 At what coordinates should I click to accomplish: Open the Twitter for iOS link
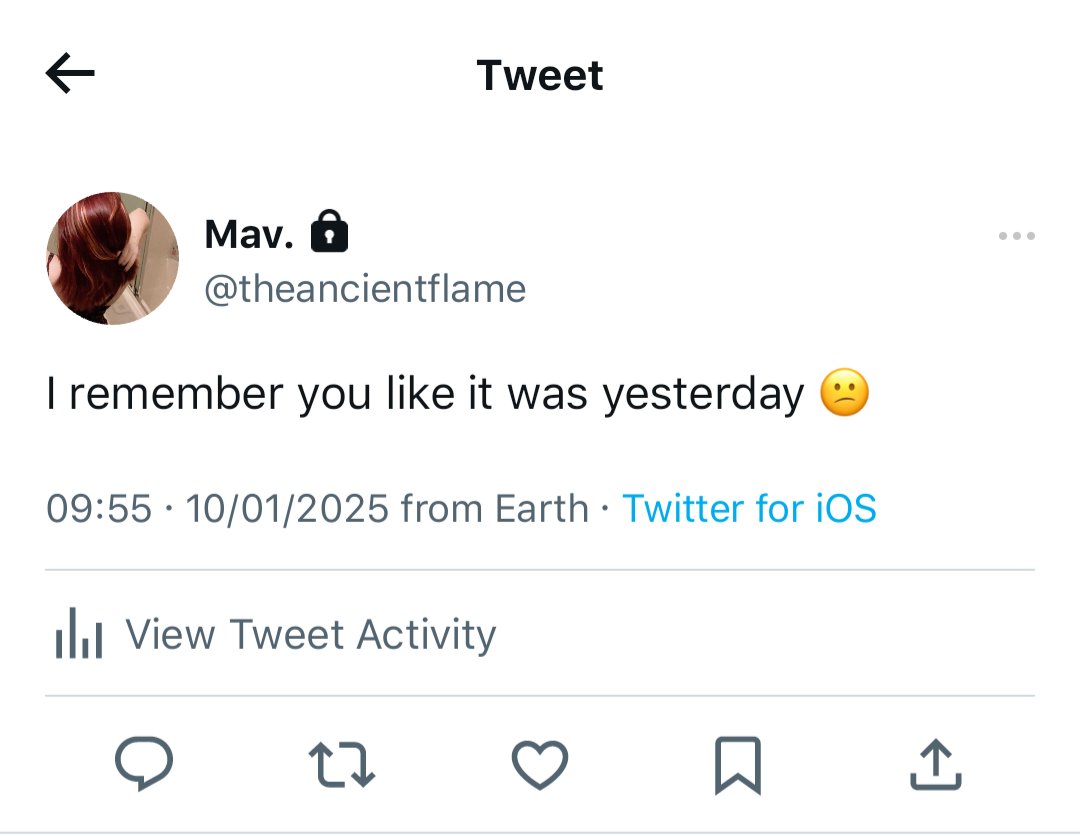tap(749, 509)
